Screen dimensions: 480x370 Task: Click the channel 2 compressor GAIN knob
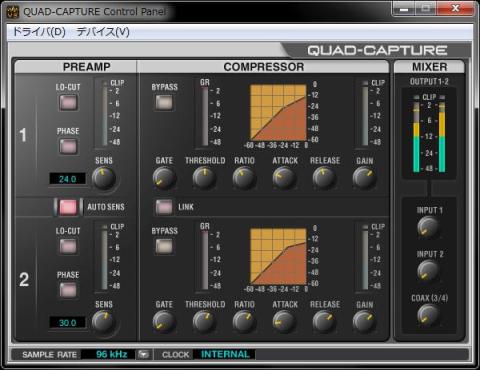[x=364, y=322]
